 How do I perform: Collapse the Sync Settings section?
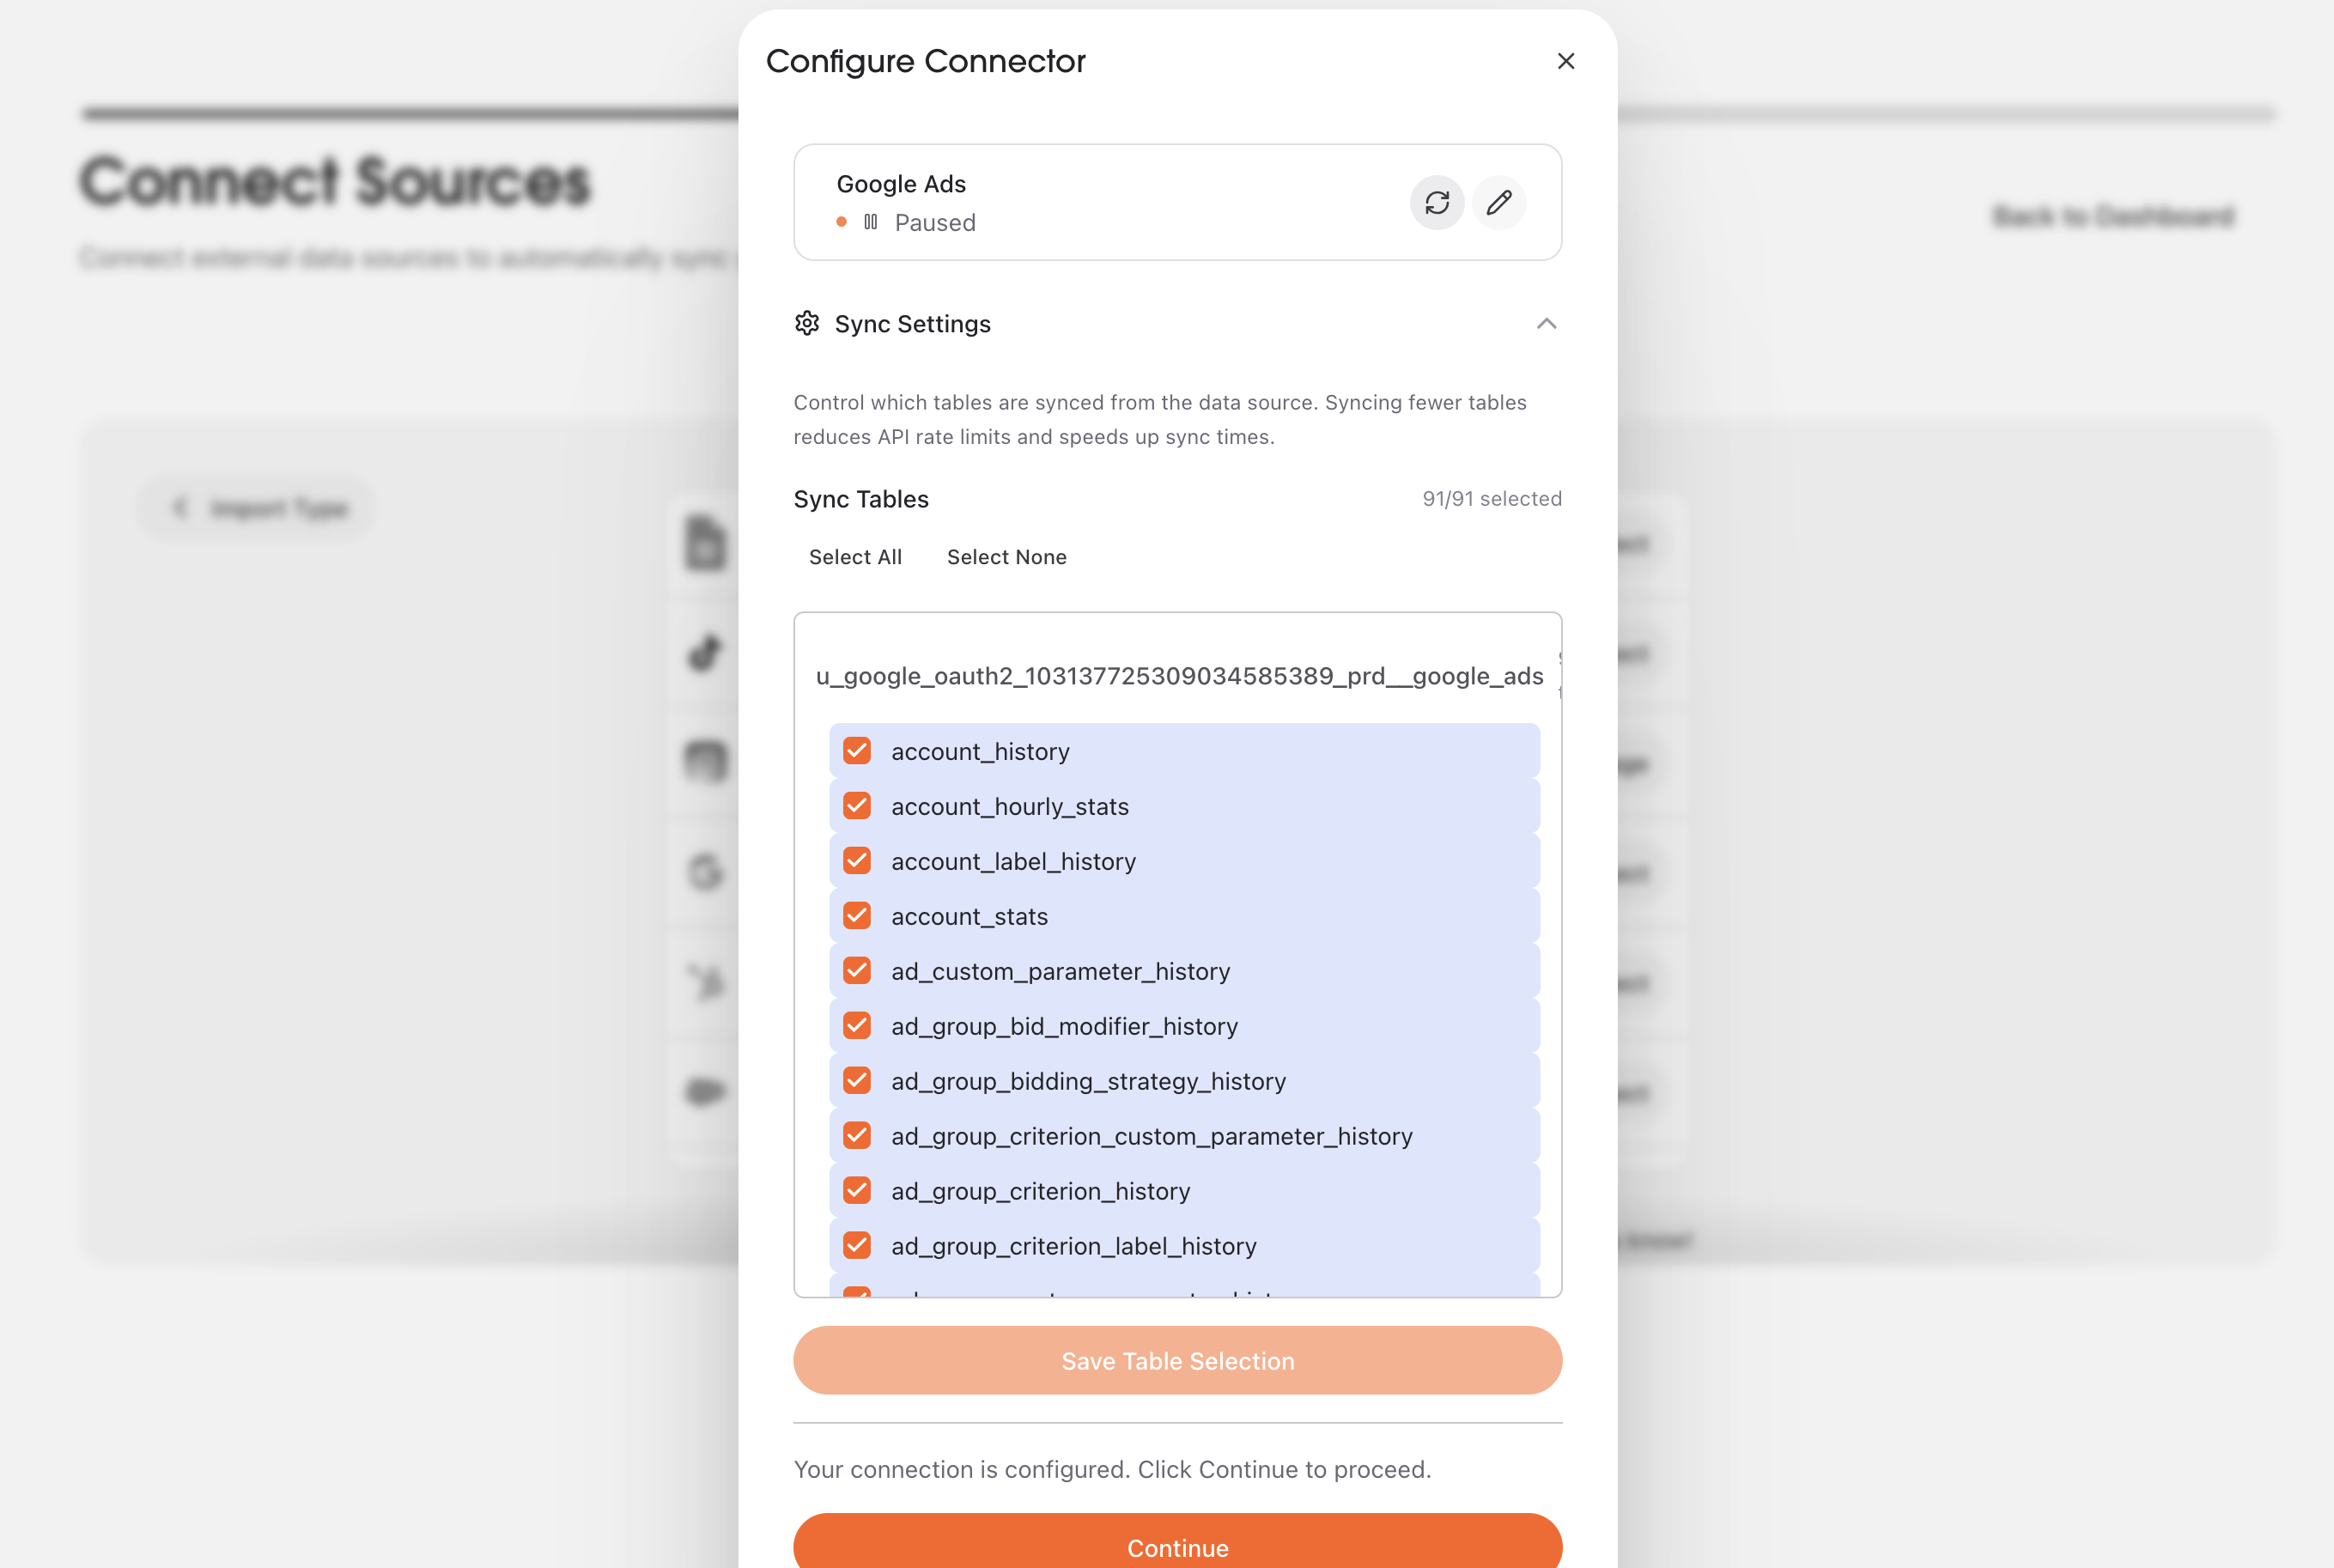point(1546,324)
